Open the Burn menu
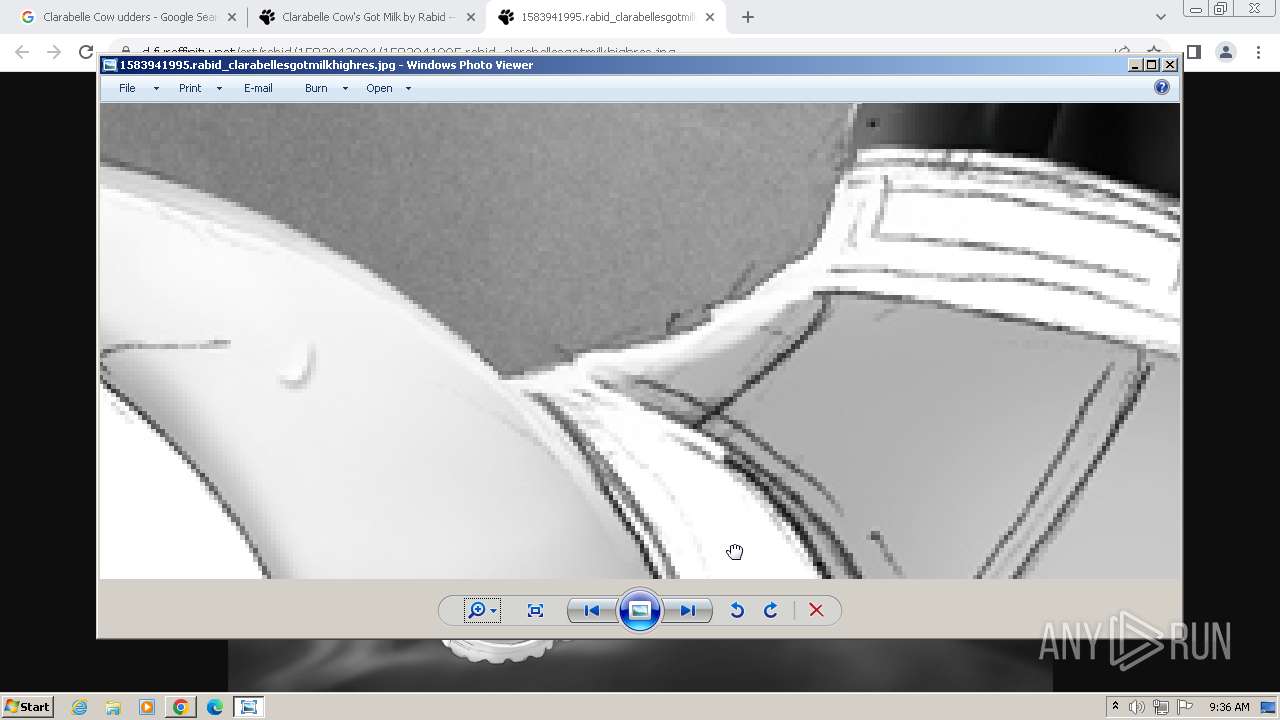Viewport: 1280px width, 720px height. click(x=316, y=88)
